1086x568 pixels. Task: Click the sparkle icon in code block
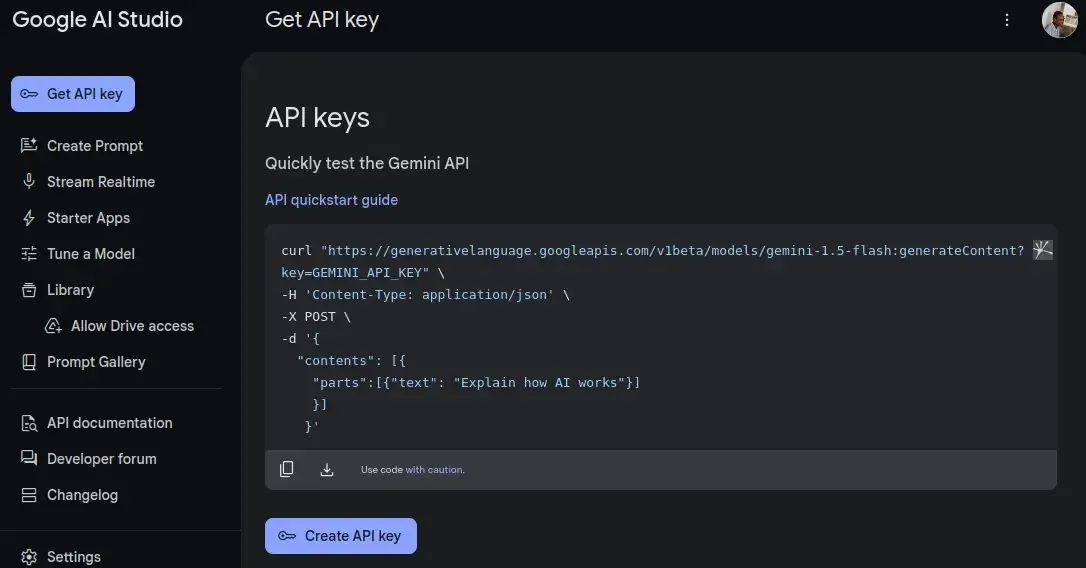1043,251
